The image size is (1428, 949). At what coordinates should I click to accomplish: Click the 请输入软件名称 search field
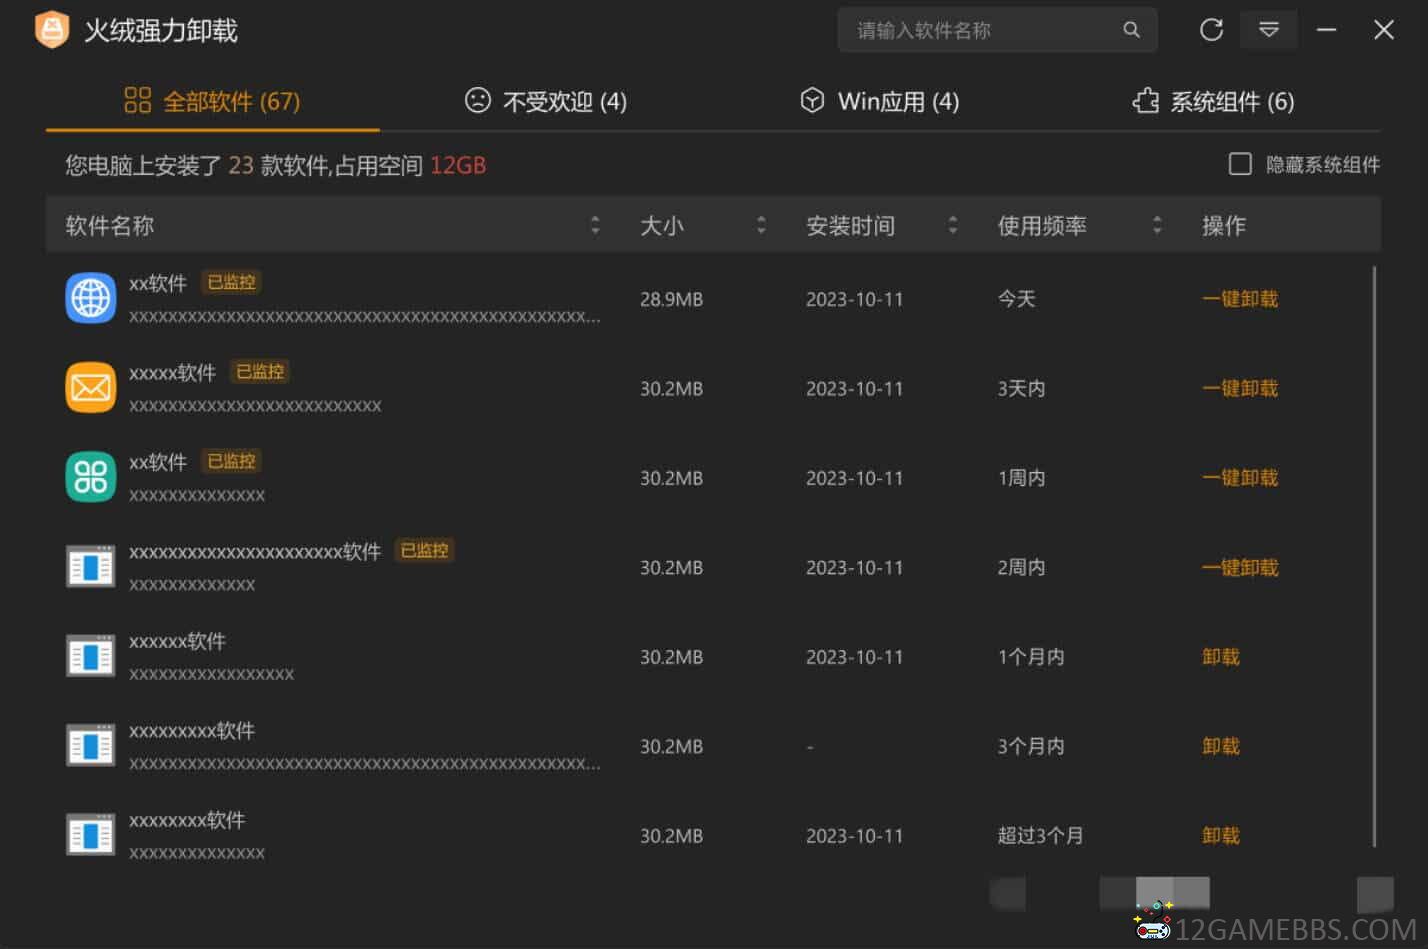click(980, 30)
